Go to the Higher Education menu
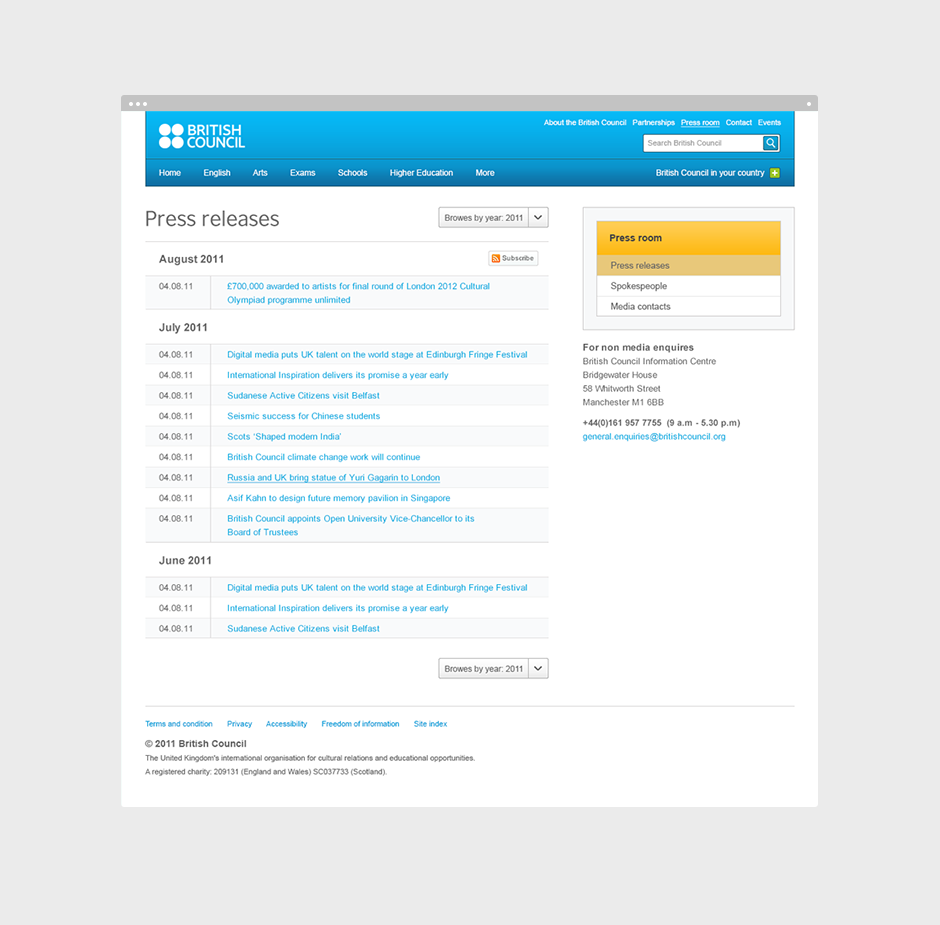 (421, 173)
